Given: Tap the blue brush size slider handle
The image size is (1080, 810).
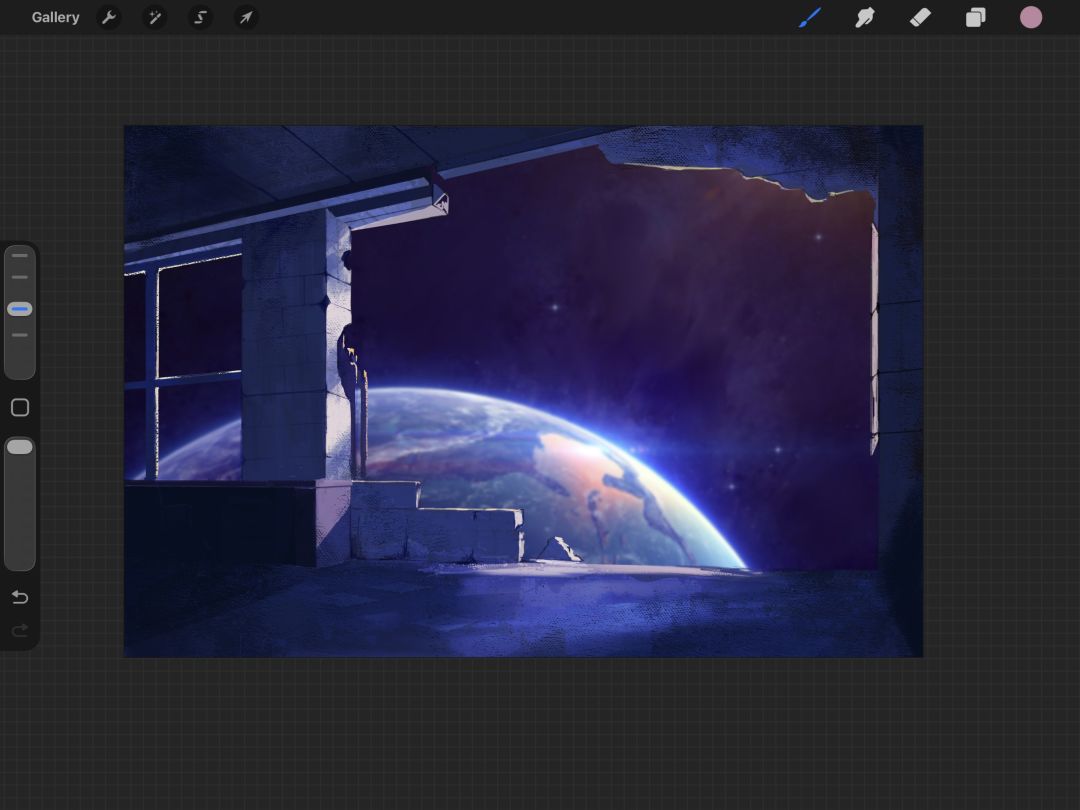Looking at the screenshot, I should [19, 309].
